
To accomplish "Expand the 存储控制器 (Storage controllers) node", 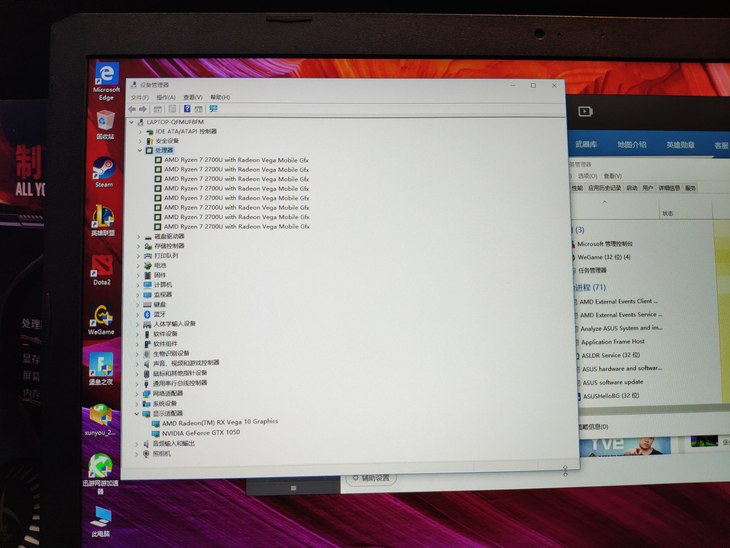I will coord(138,246).
